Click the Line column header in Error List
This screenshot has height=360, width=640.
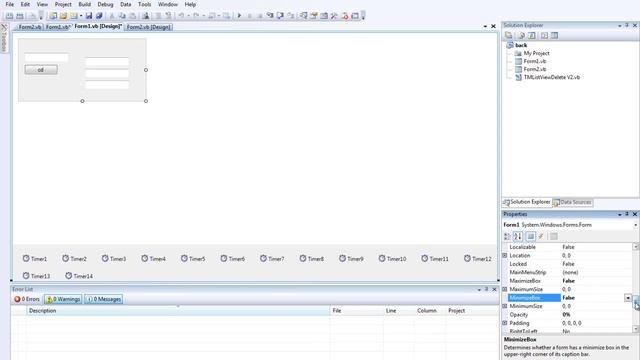[398, 311]
